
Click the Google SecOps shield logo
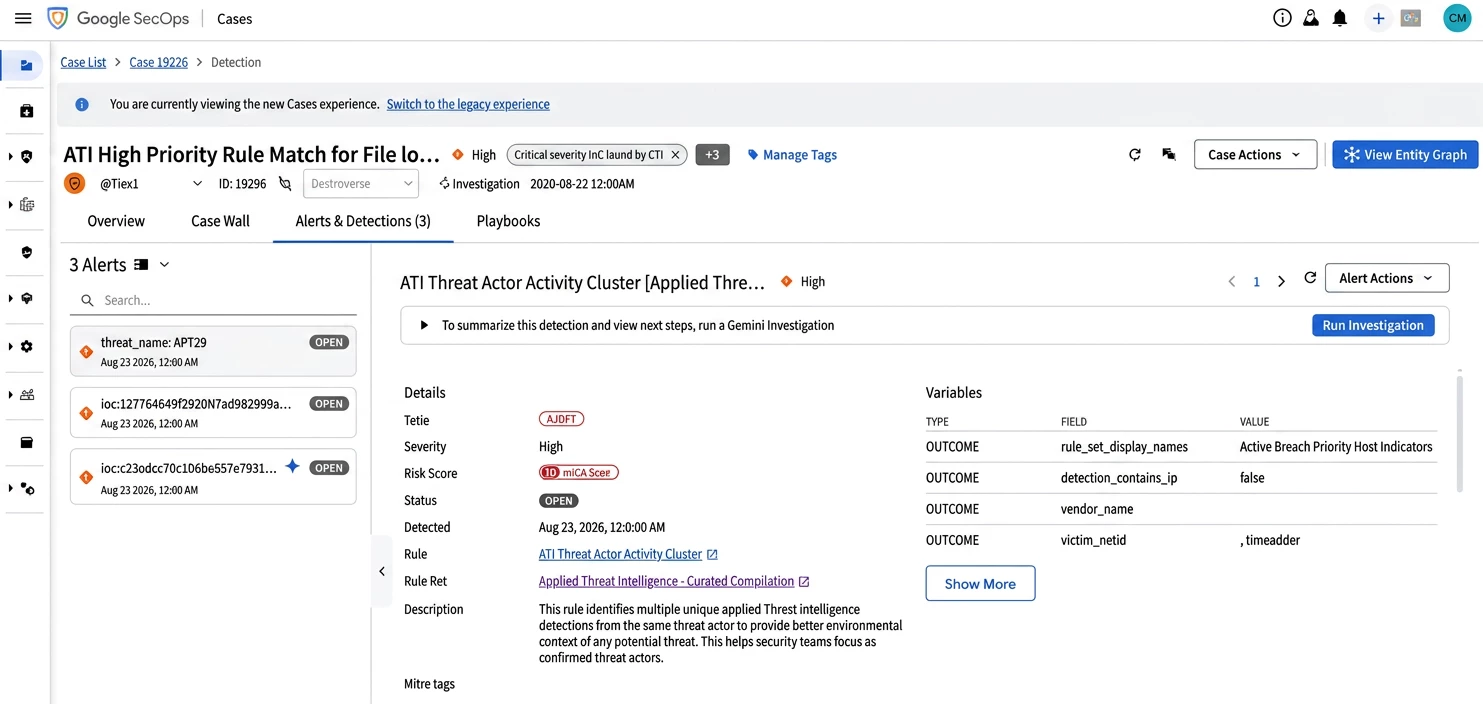(x=57, y=18)
